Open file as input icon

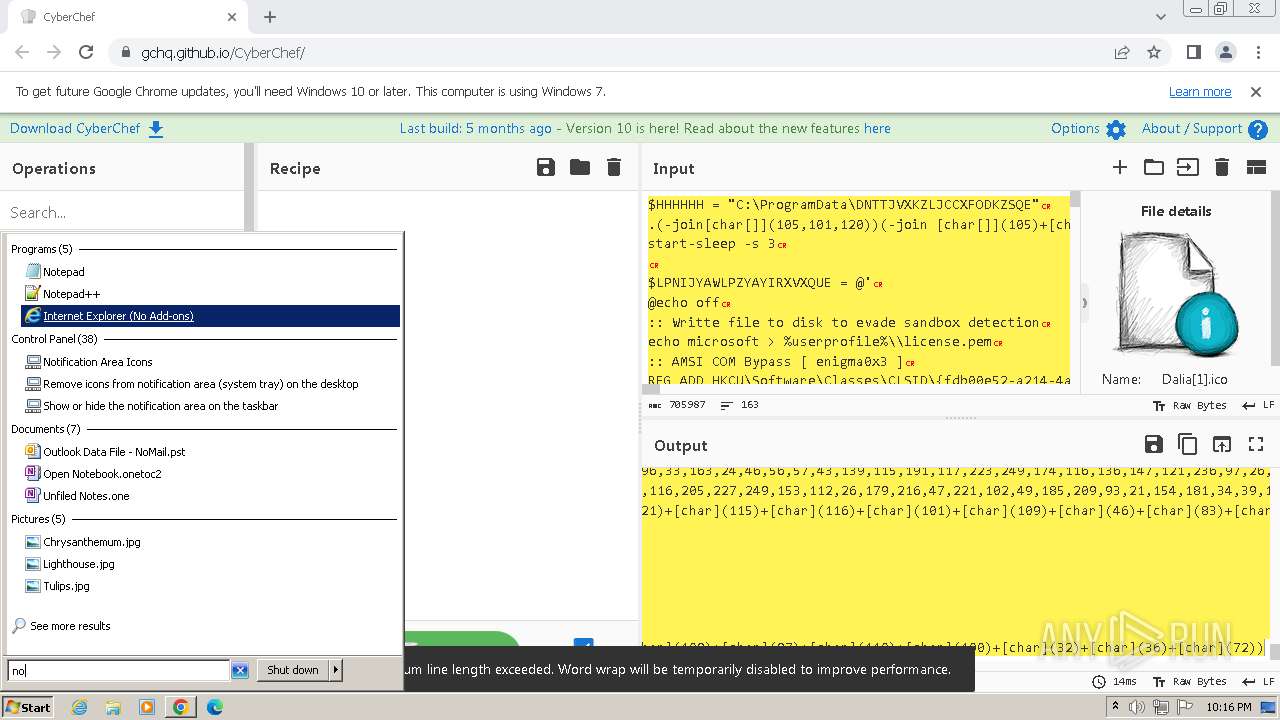click(x=1188, y=167)
